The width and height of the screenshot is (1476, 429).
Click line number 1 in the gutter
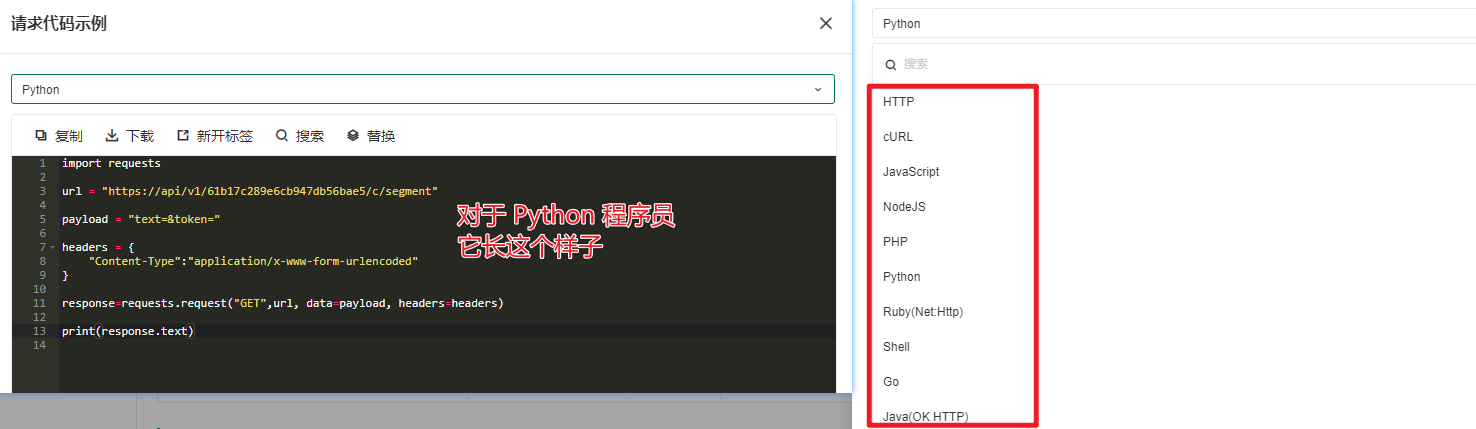(42, 163)
